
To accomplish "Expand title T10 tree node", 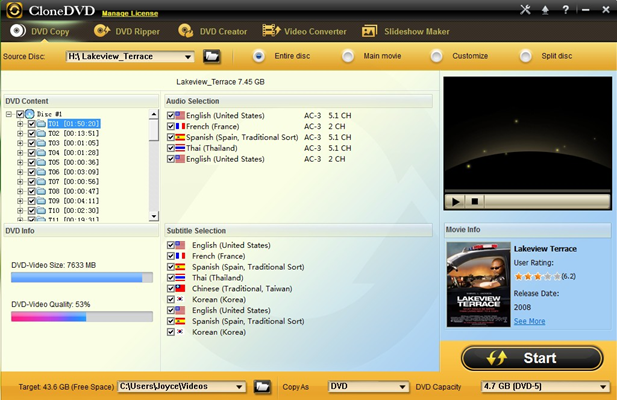I will pos(20,210).
